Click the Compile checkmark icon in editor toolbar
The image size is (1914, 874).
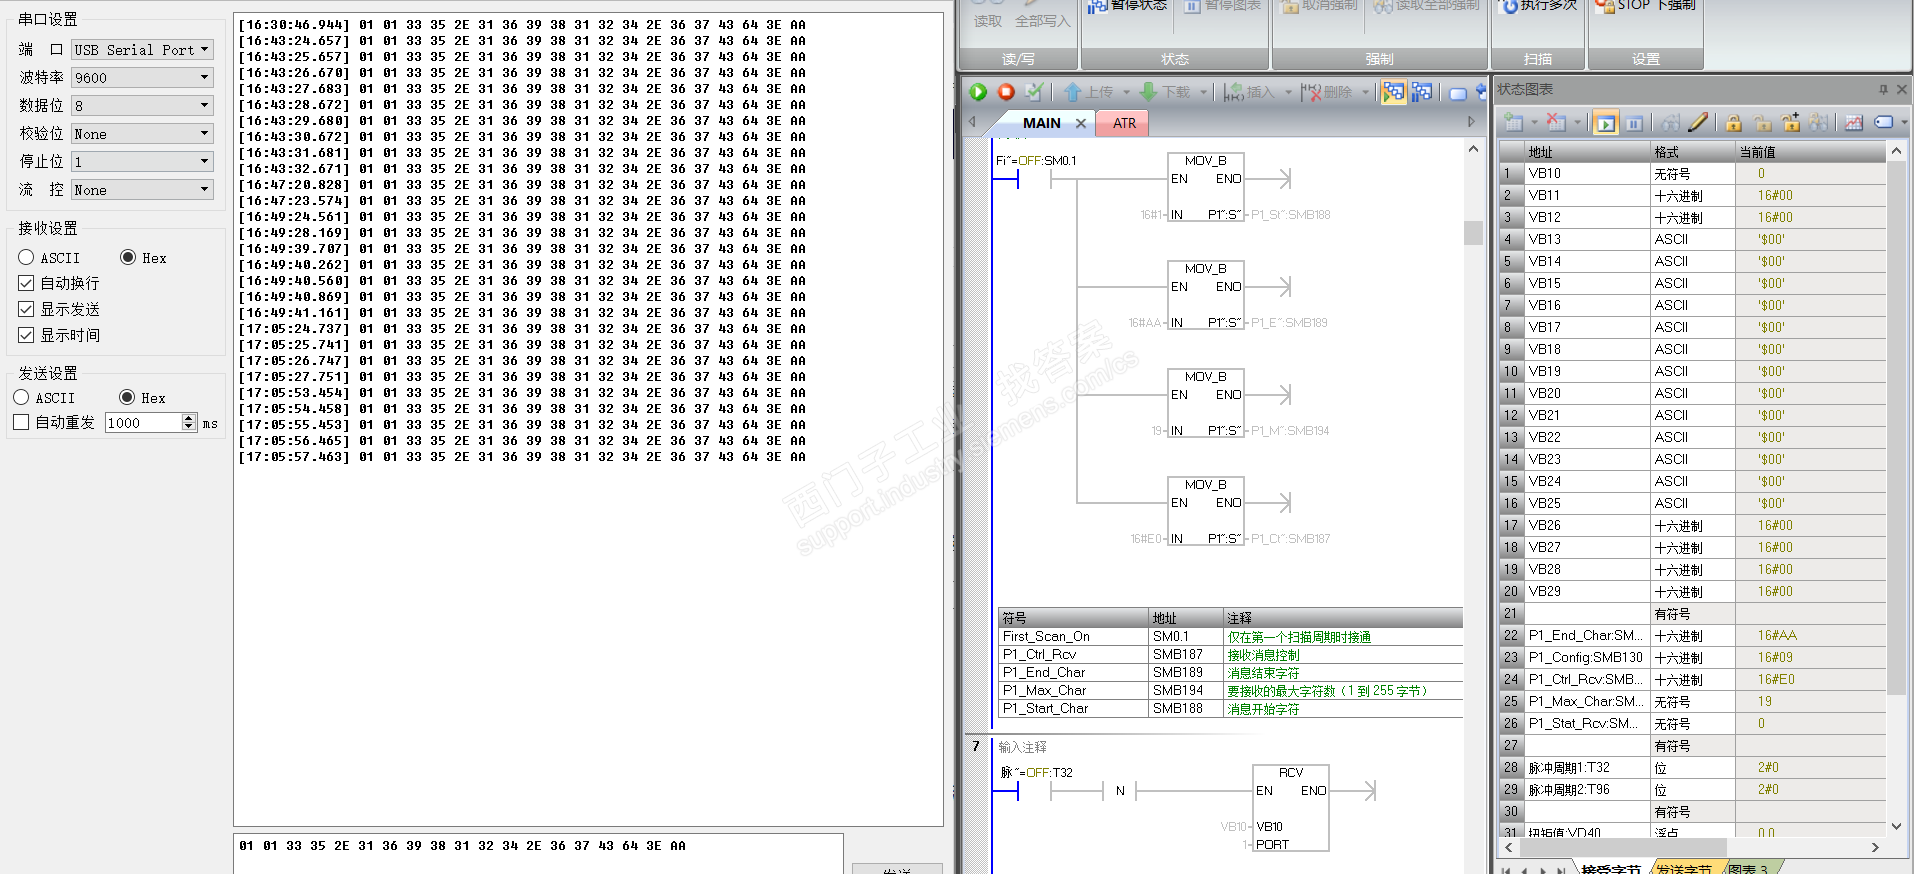1034,92
